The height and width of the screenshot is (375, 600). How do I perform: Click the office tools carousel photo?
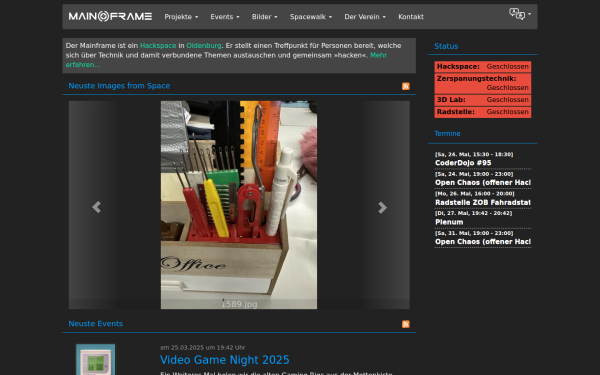239,205
